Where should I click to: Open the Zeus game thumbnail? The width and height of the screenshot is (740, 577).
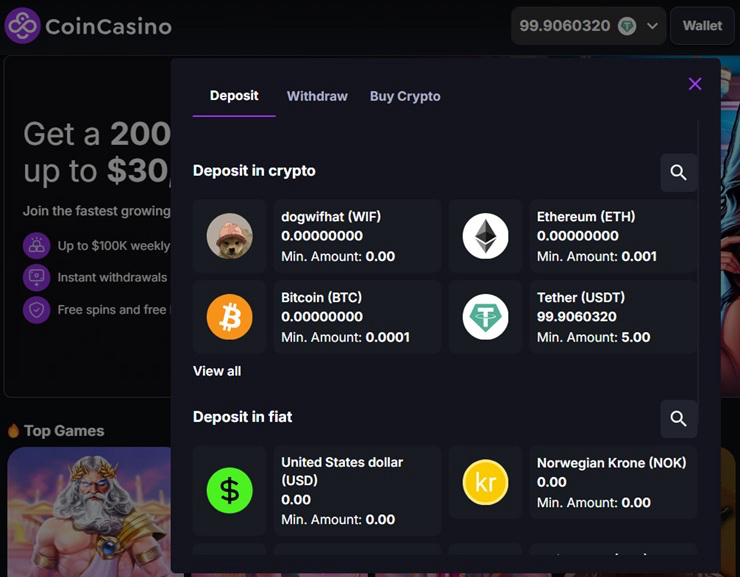tap(90, 510)
